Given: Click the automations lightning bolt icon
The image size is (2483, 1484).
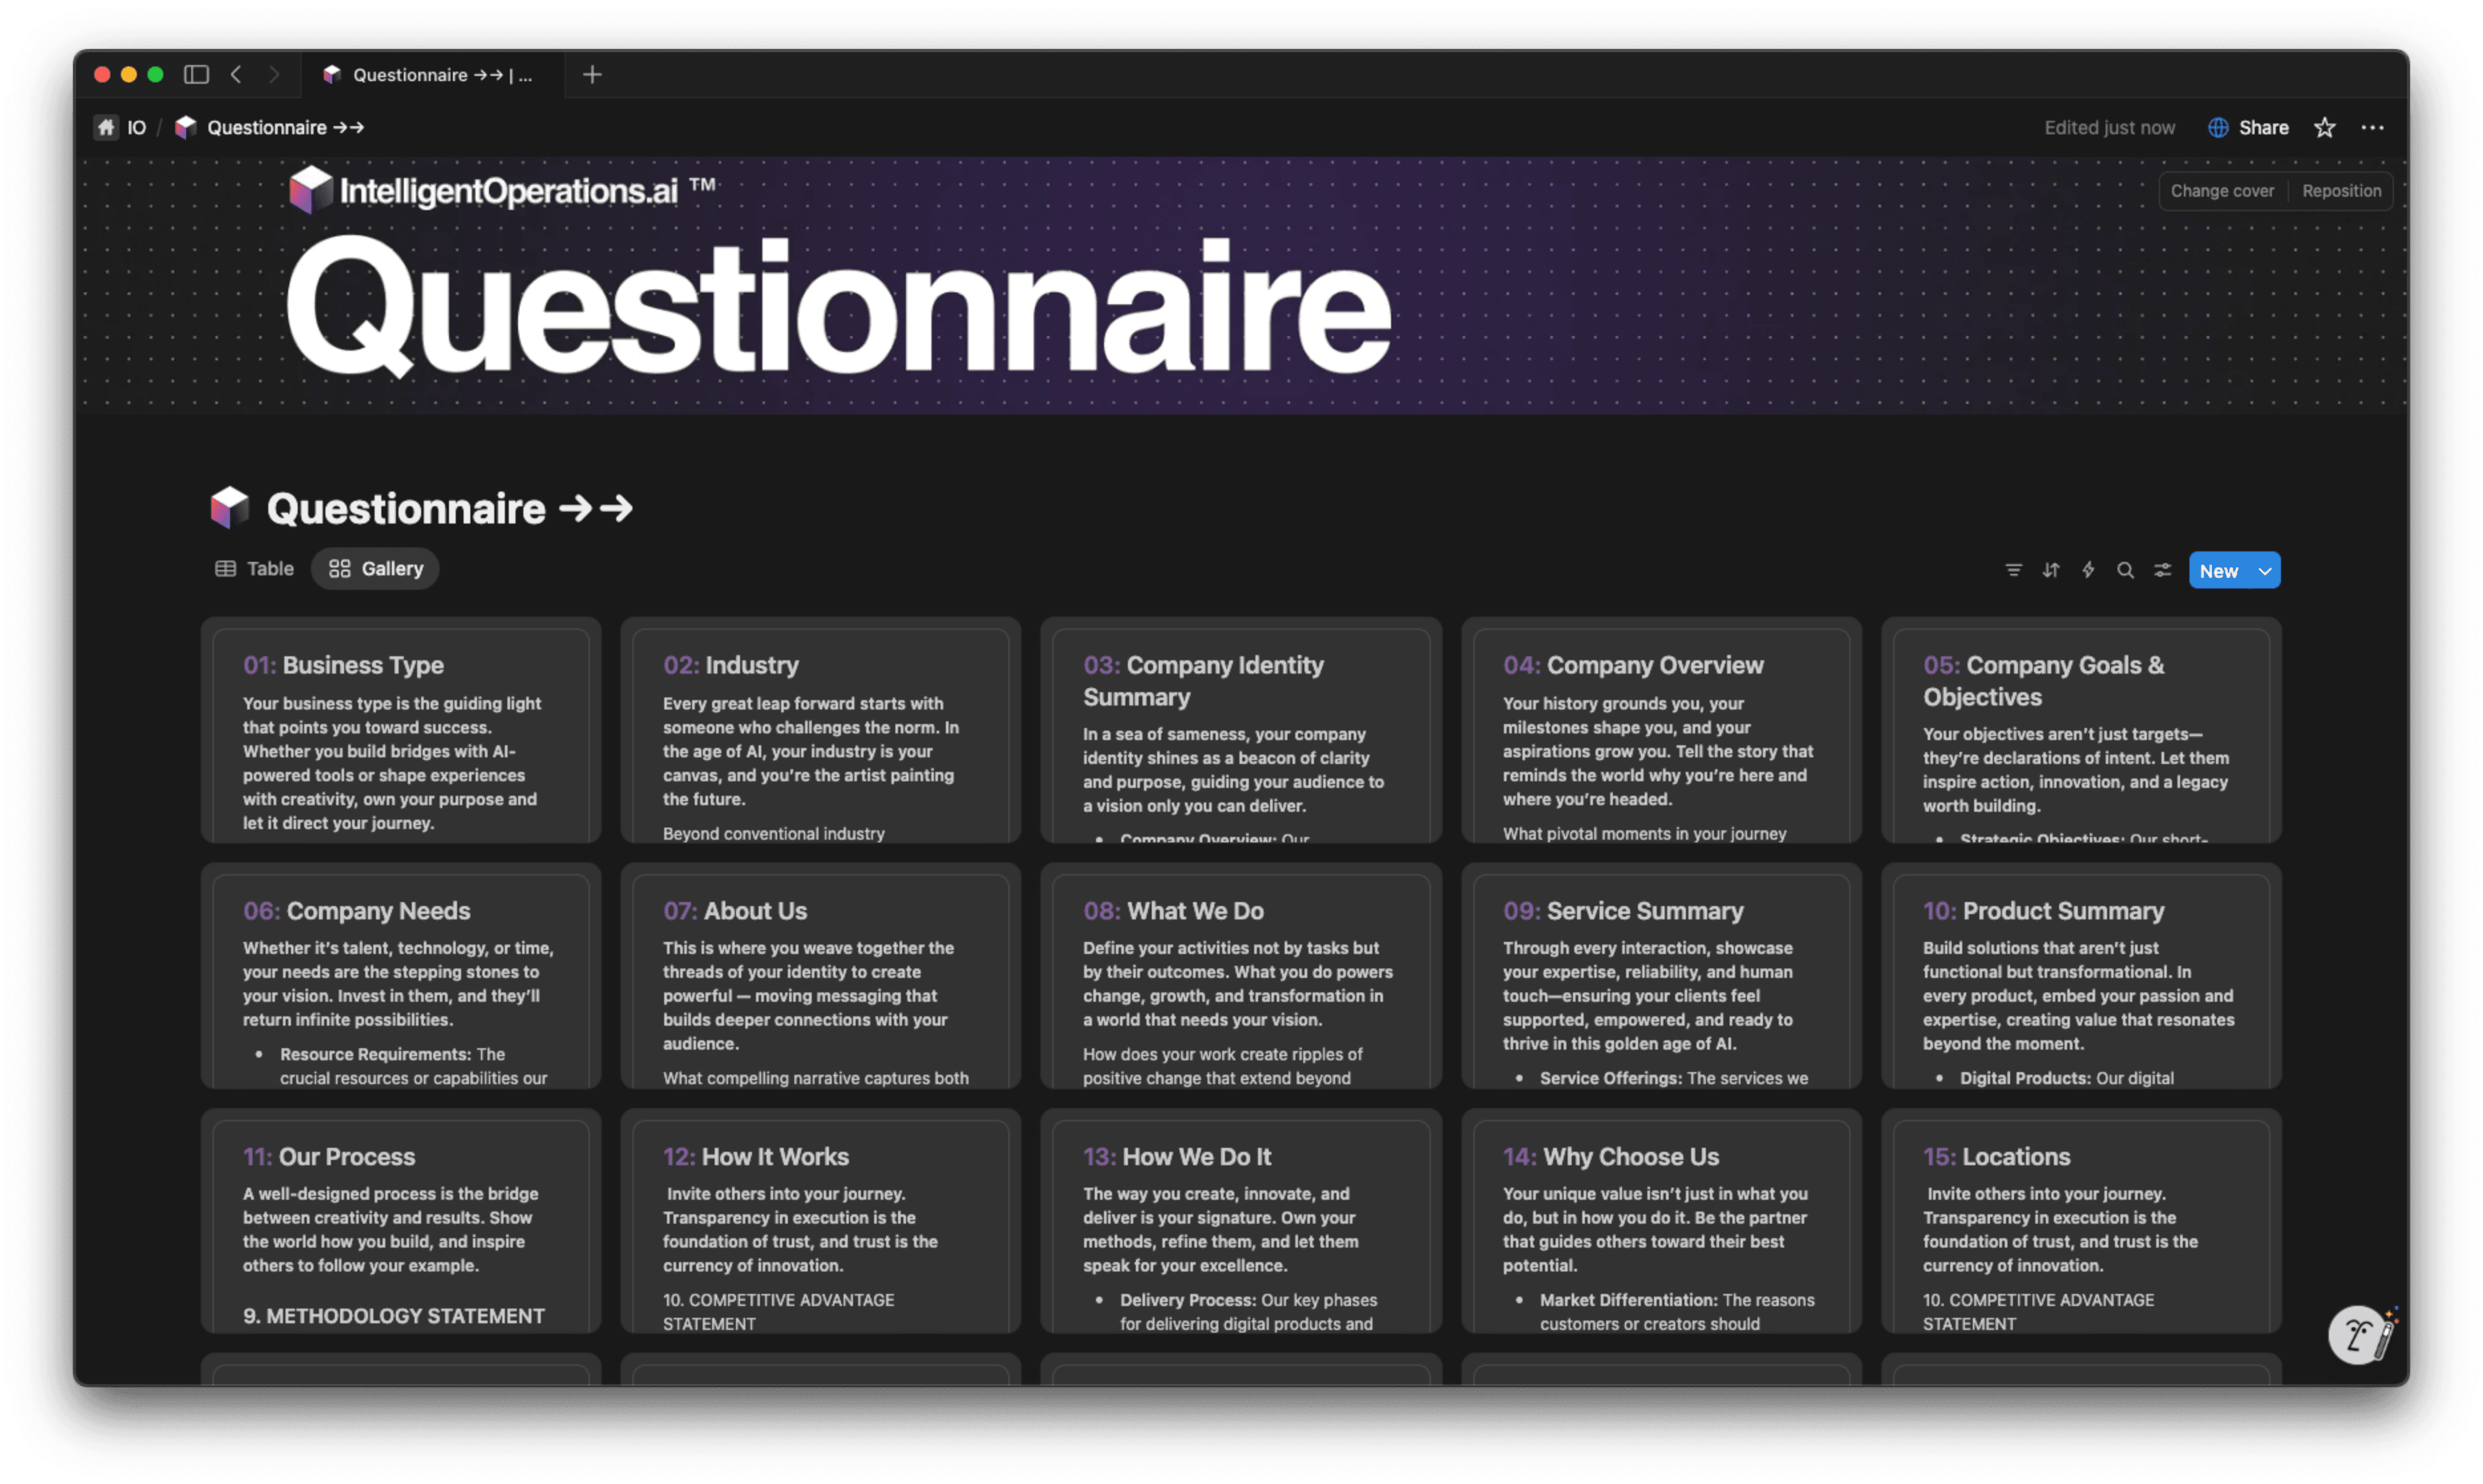Looking at the screenshot, I should [2088, 569].
